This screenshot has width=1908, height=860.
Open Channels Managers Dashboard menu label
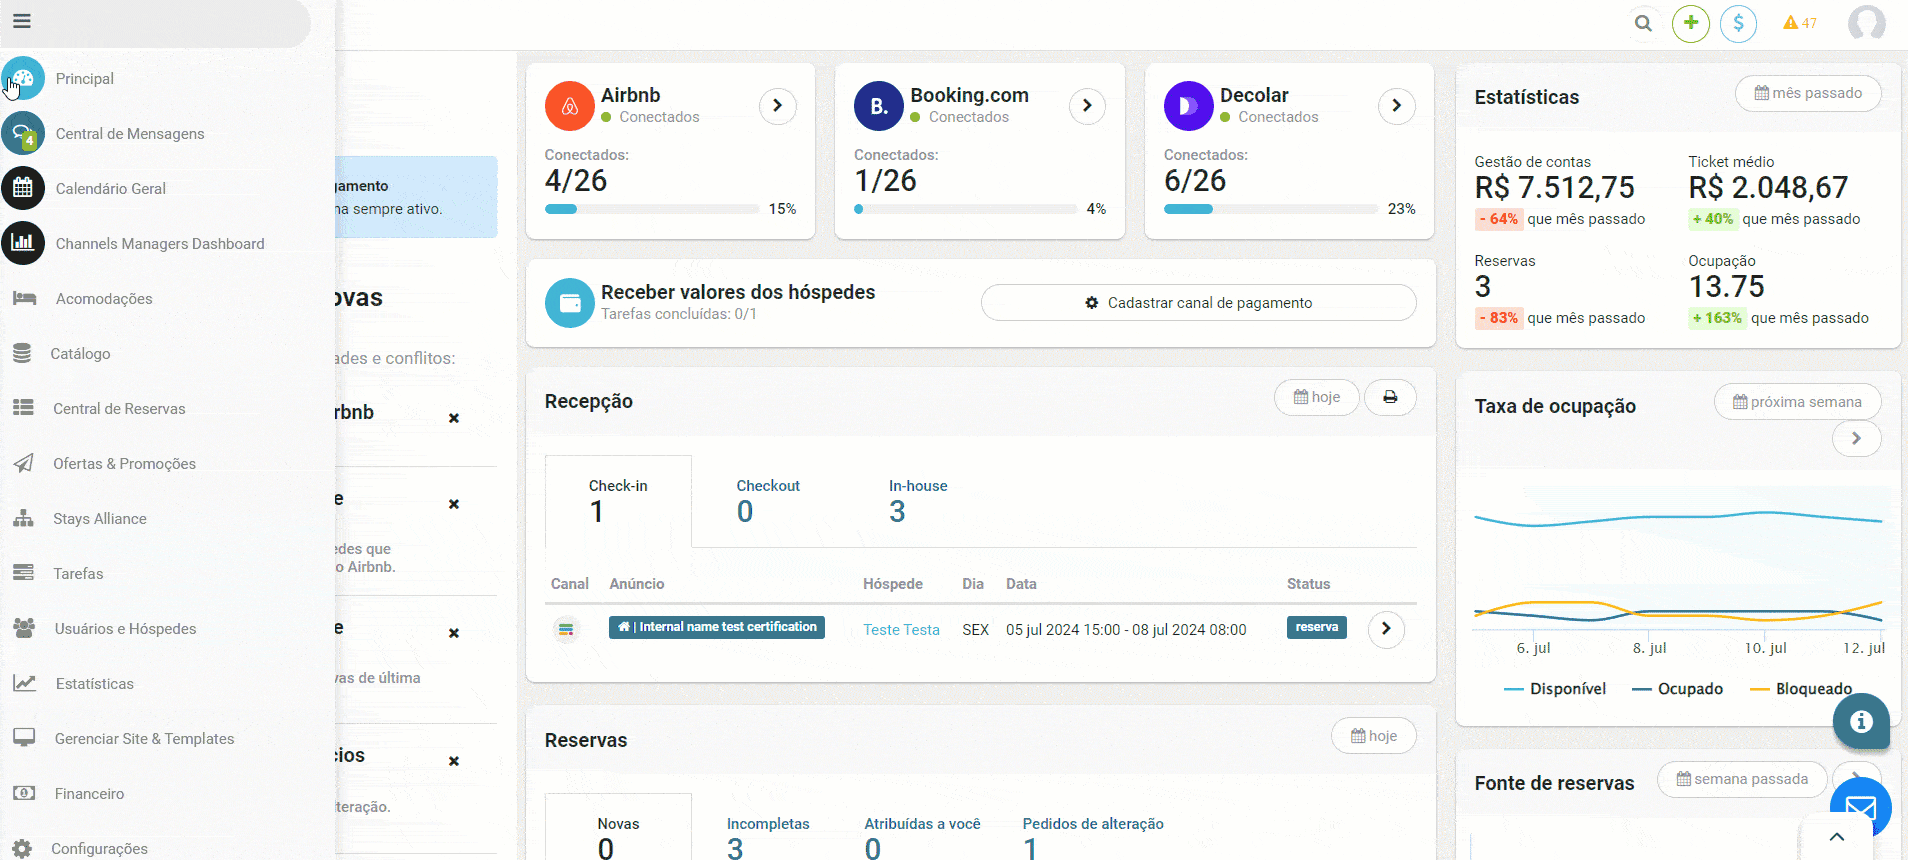[x=160, y=243]
